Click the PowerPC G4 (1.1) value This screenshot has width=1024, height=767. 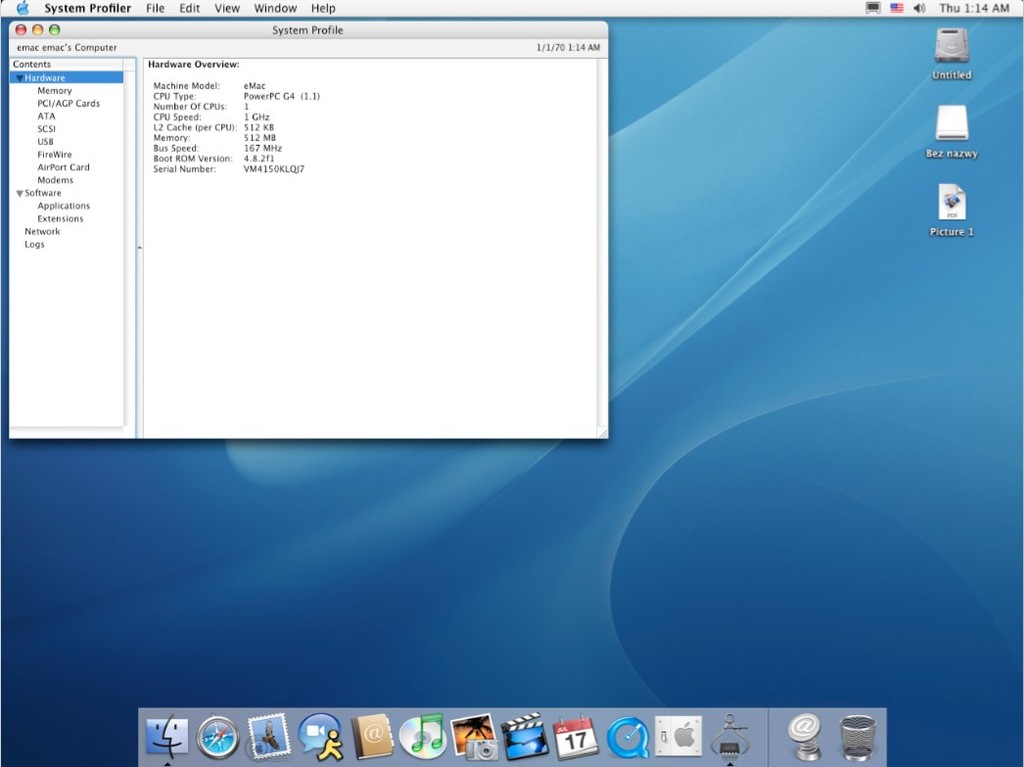coord(281,96)
